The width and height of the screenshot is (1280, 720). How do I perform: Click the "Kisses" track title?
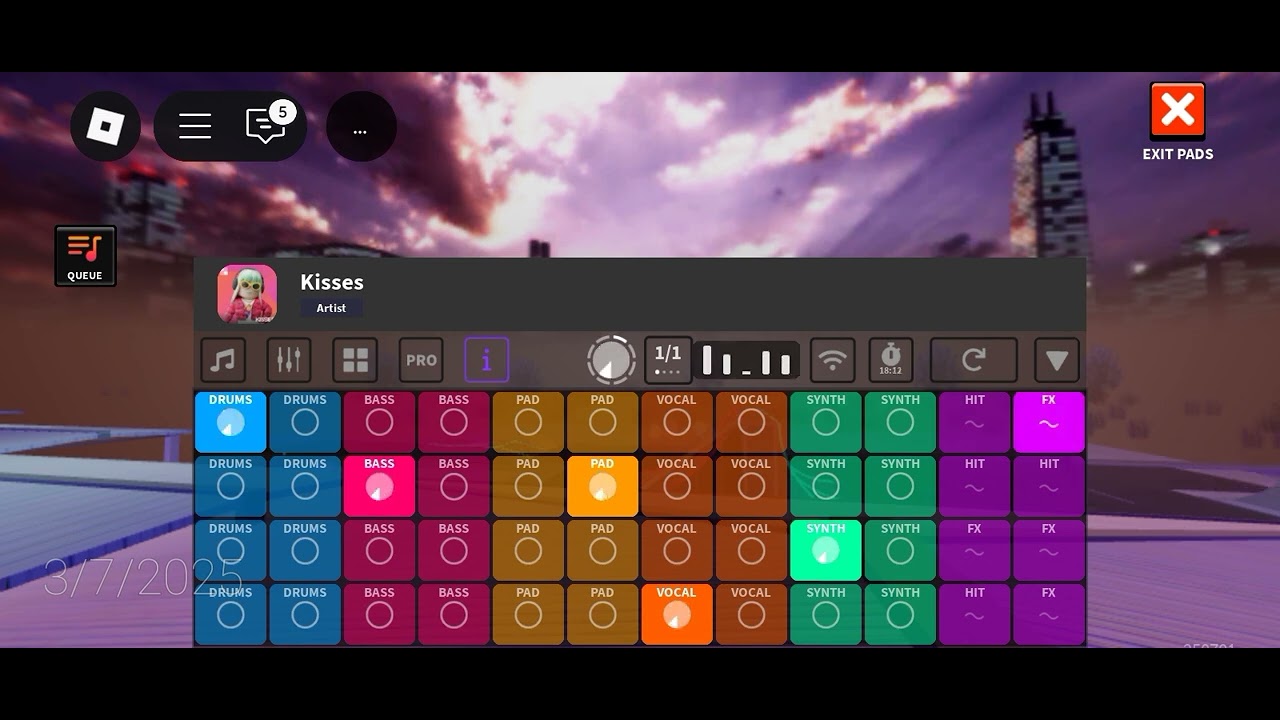(332, 282)
